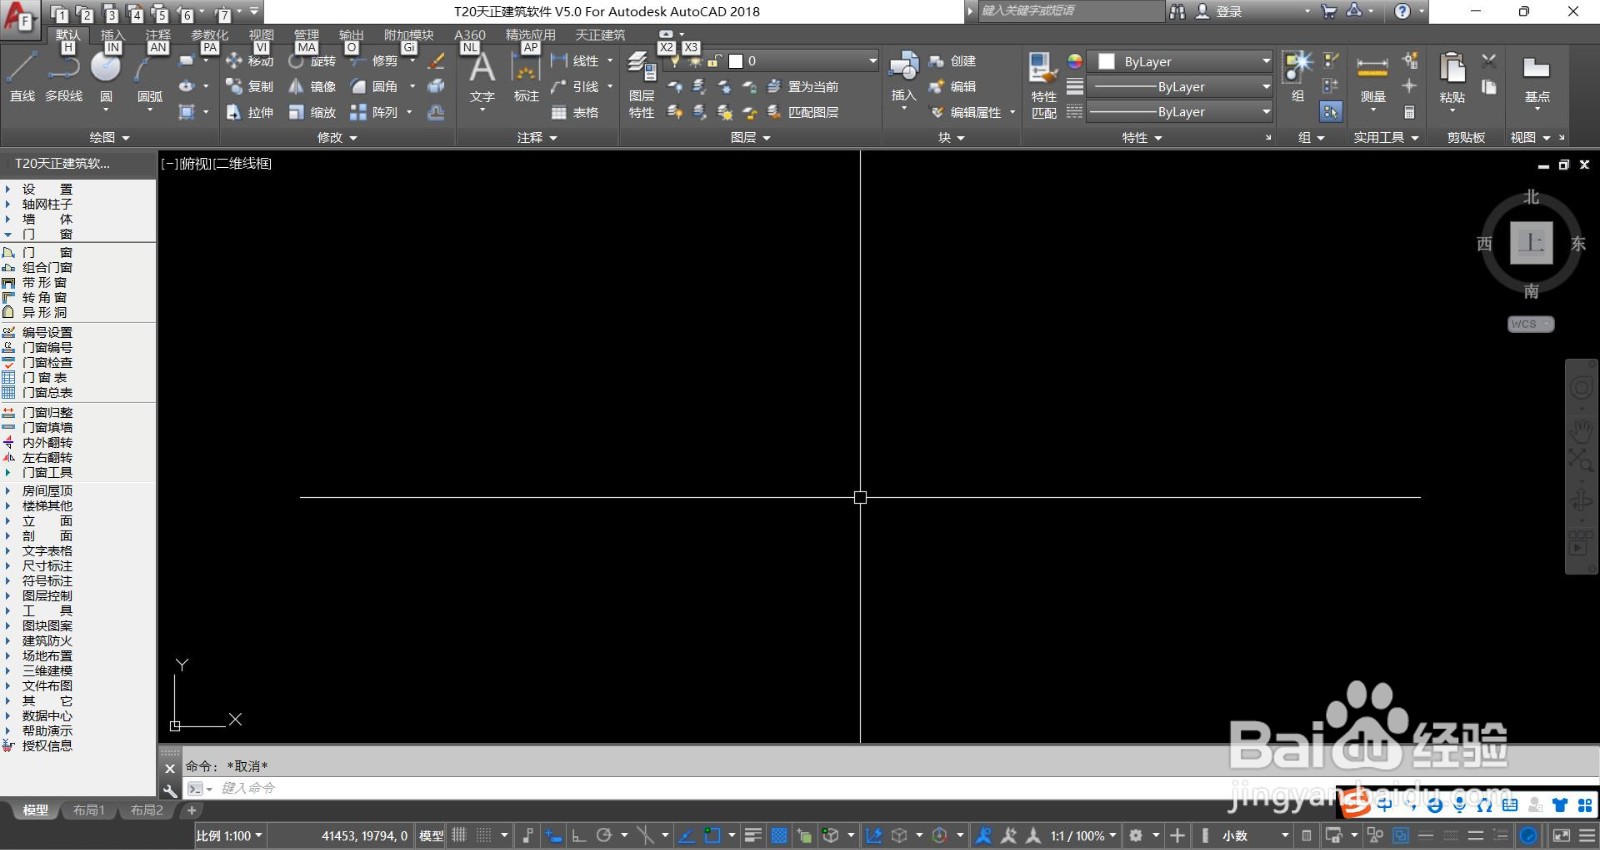Click 编辑属性 in the block panel
1600x850 pixels.
point(965,113)
